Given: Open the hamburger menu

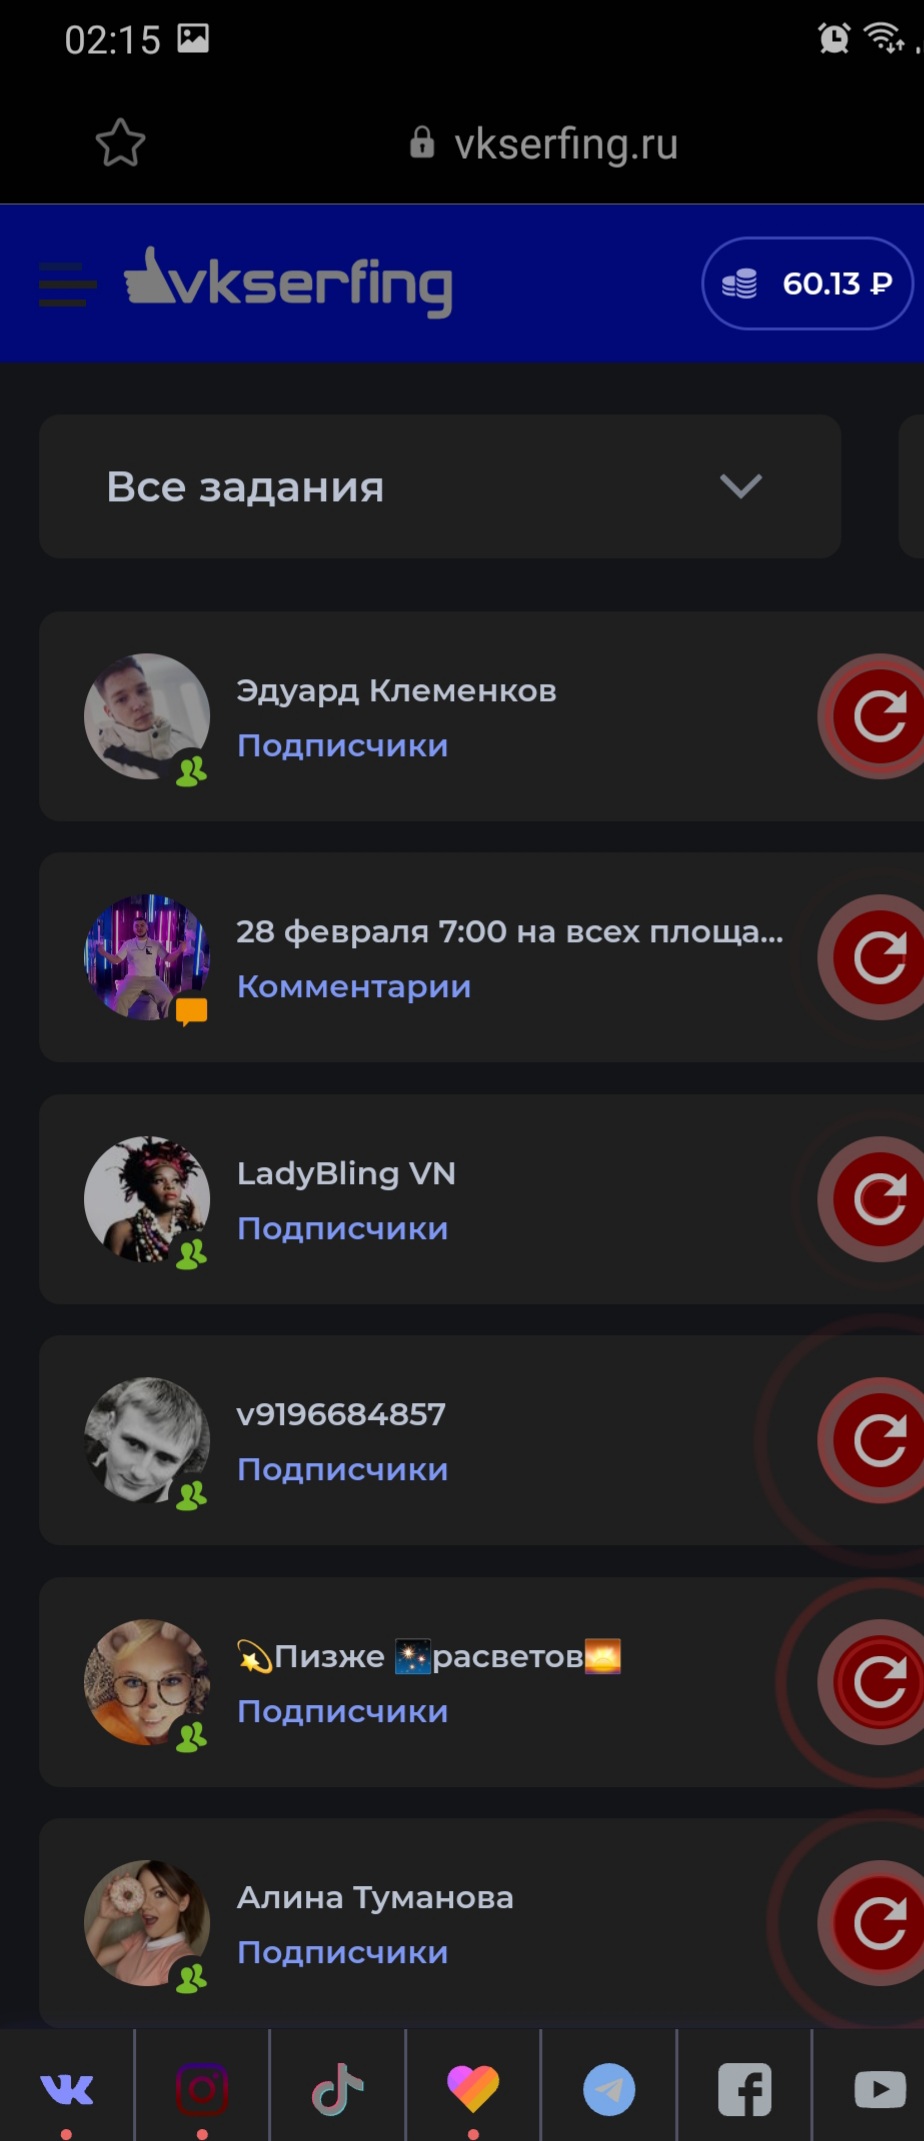Looking at the screenshot, I should pos(67,284).
